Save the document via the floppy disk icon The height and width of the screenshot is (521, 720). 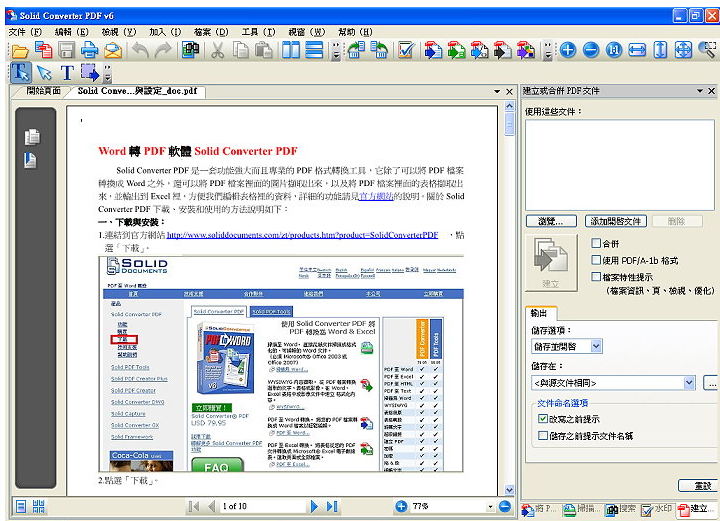(x=67, y=50)
